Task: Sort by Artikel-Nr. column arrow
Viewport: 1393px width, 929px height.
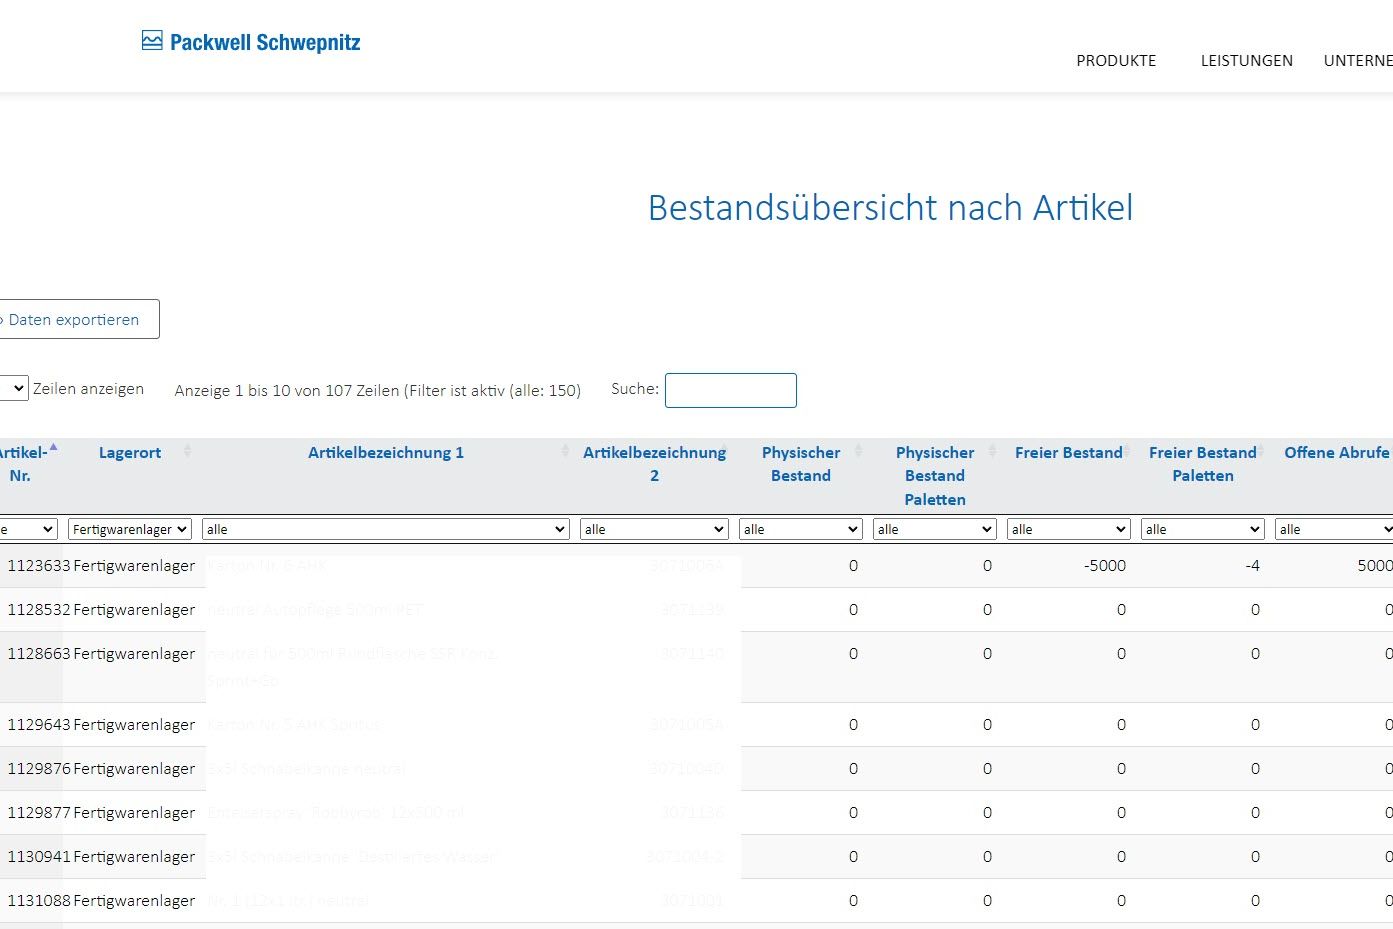Action: [53, 448]
